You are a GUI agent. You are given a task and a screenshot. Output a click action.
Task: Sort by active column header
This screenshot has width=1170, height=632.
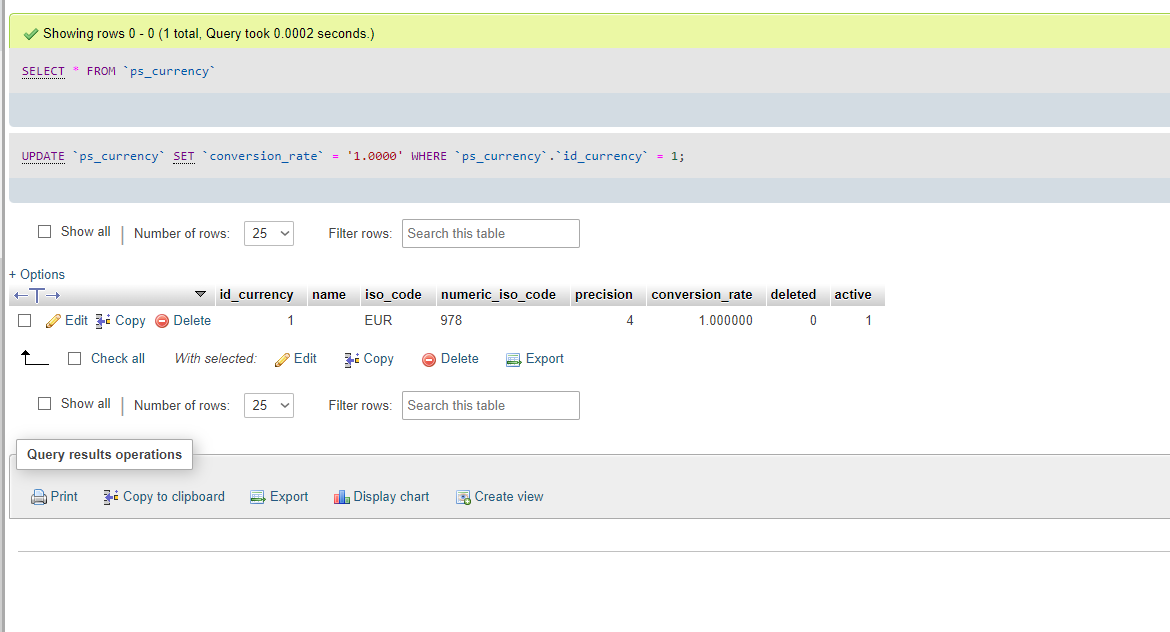pyautogui.click(x=853, y=295)
